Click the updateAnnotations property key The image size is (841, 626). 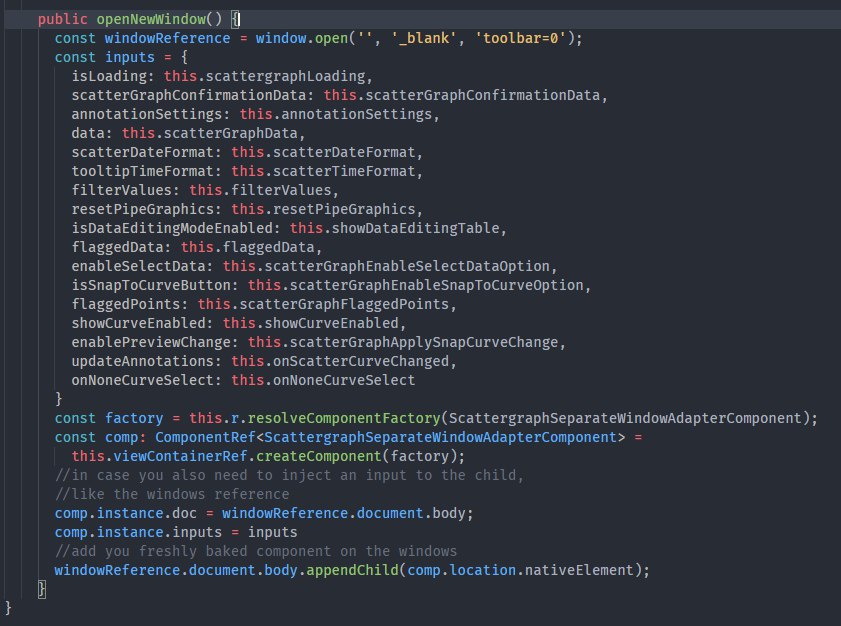coord(143,362)
